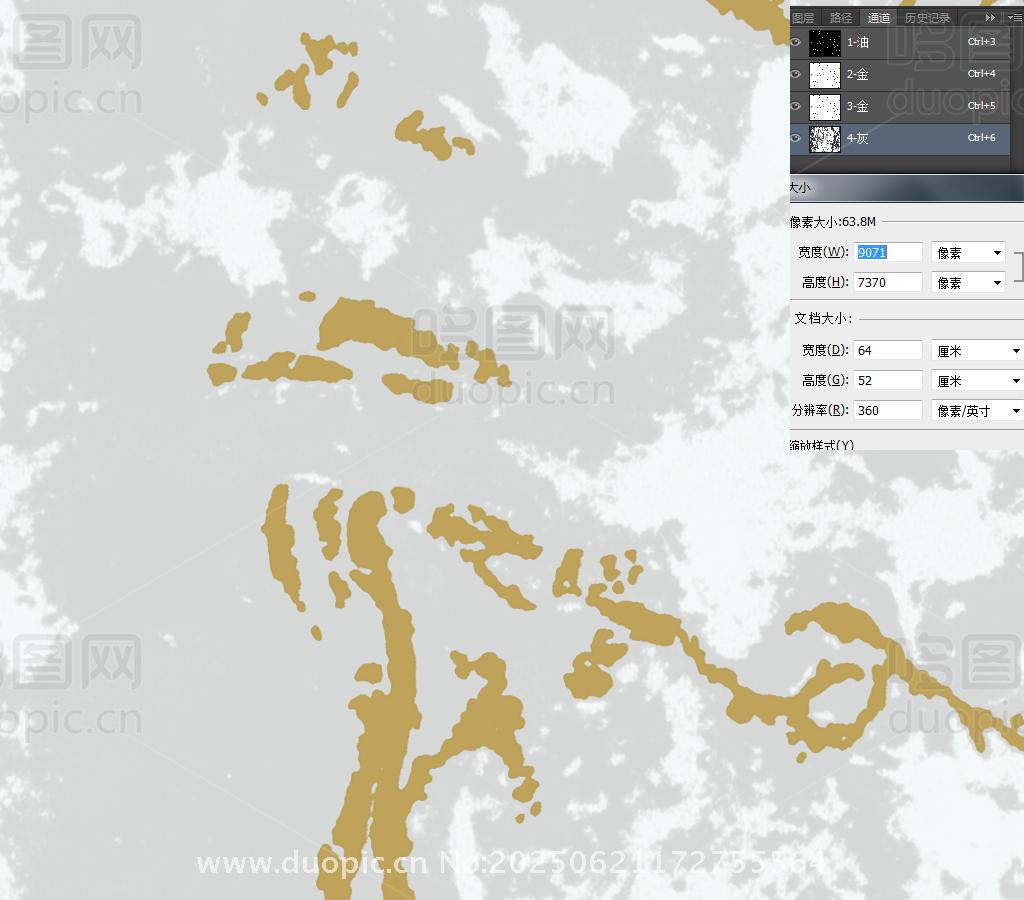The height and width of the screenshot is (900, 1024).
Task: Switch to the 历史记录 (History) tab
Action: tap(927, 18)
